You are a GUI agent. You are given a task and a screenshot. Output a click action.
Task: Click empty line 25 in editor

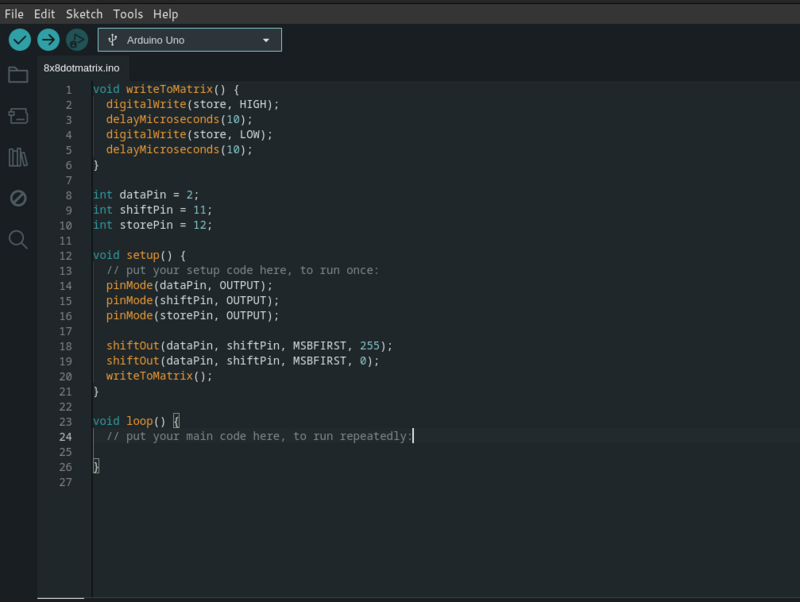pos(444,452)
